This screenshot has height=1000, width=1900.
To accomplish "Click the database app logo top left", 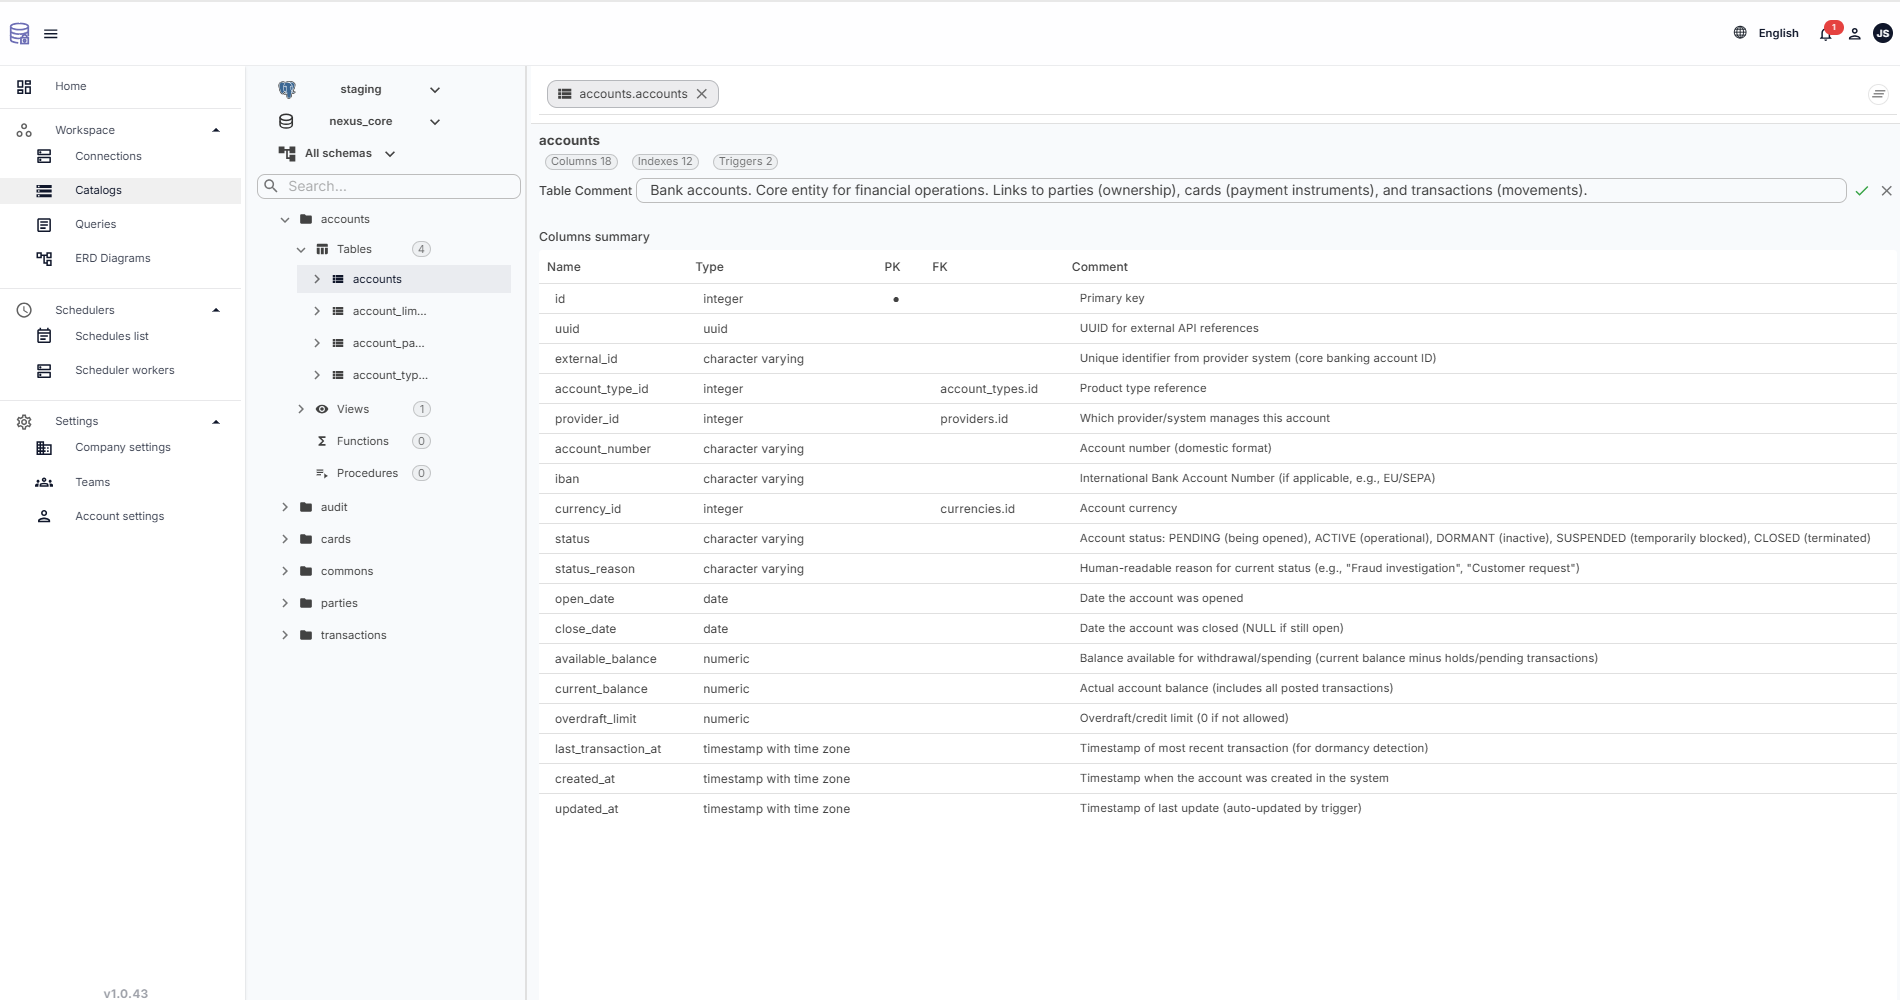I will tap(19, 33).
